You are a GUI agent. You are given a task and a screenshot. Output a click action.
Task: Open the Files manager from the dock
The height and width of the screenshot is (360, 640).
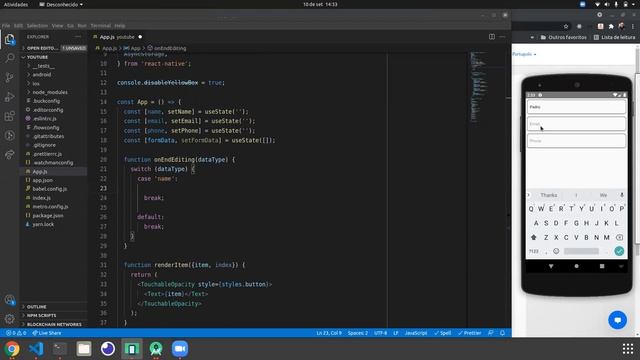(x=84, y=349)
